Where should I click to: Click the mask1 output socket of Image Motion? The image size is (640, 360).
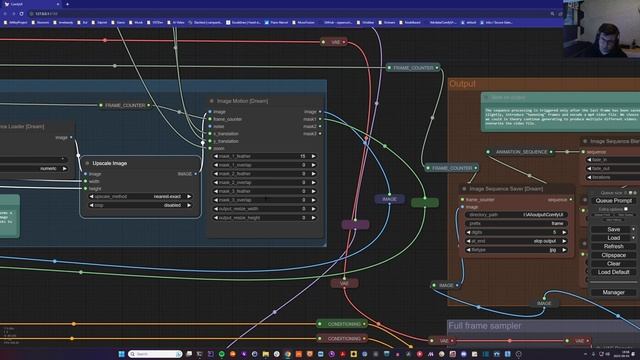(x=320, y=119)
